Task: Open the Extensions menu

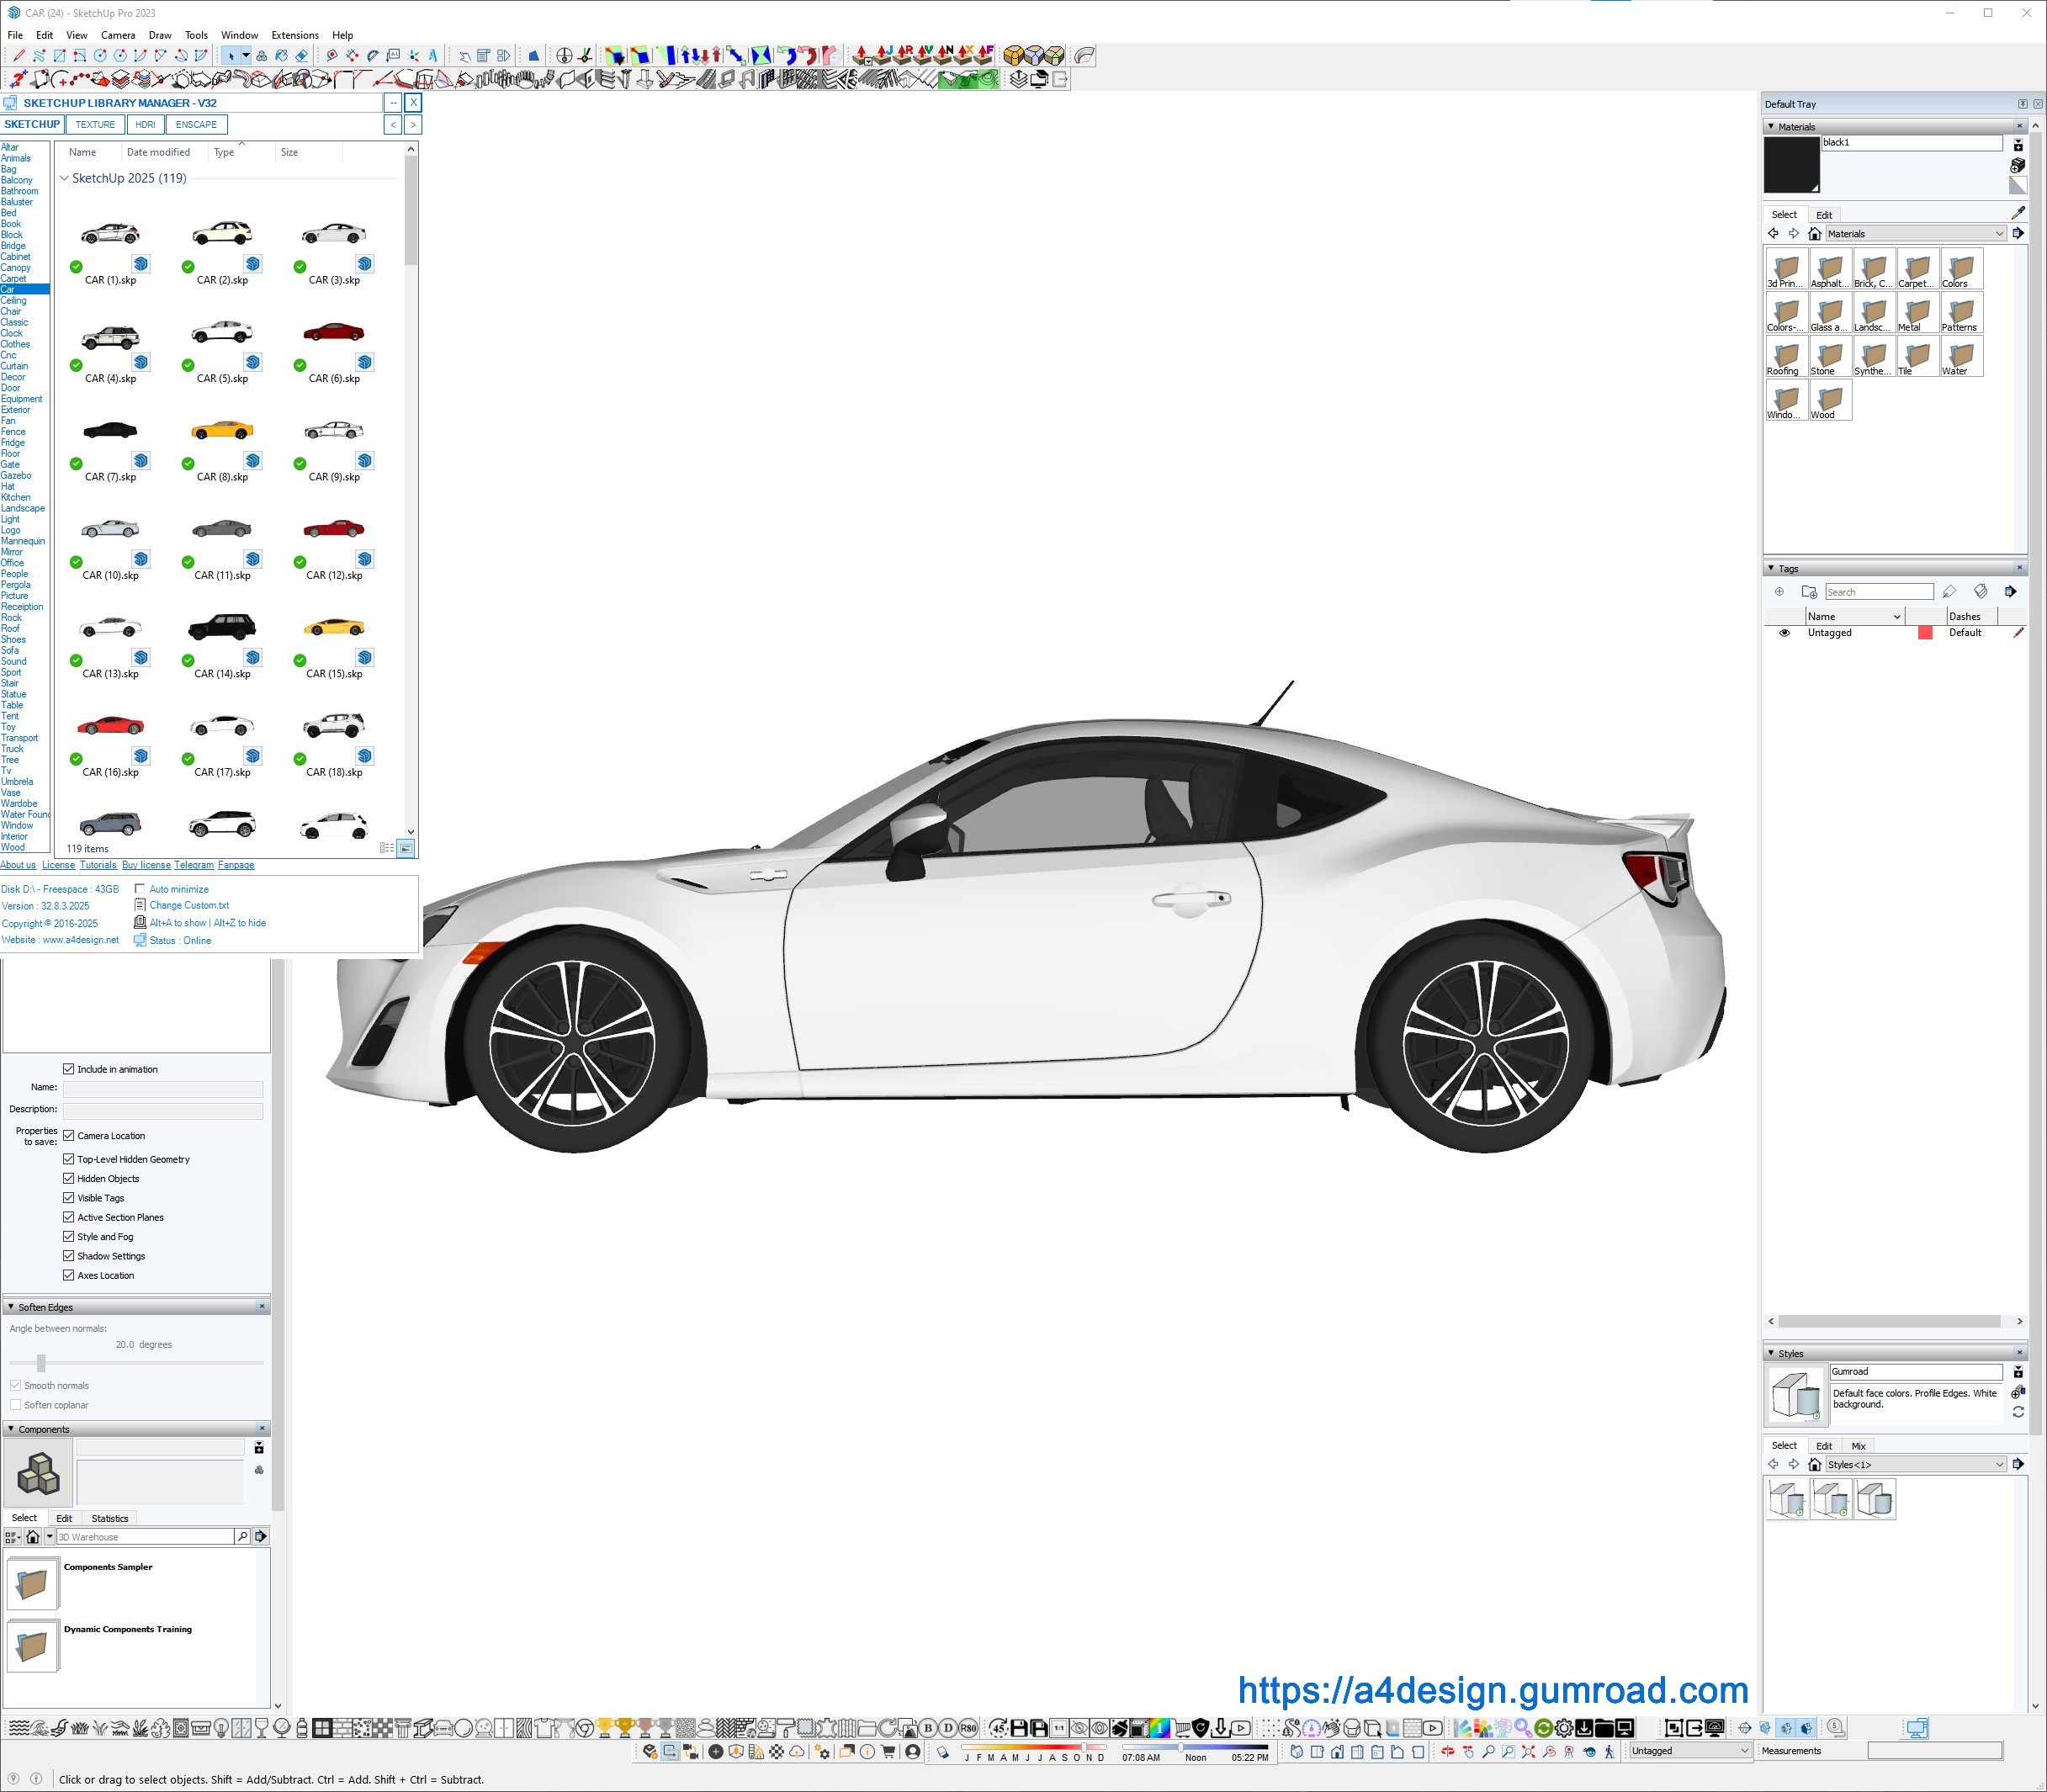Action: coord(295,35)
